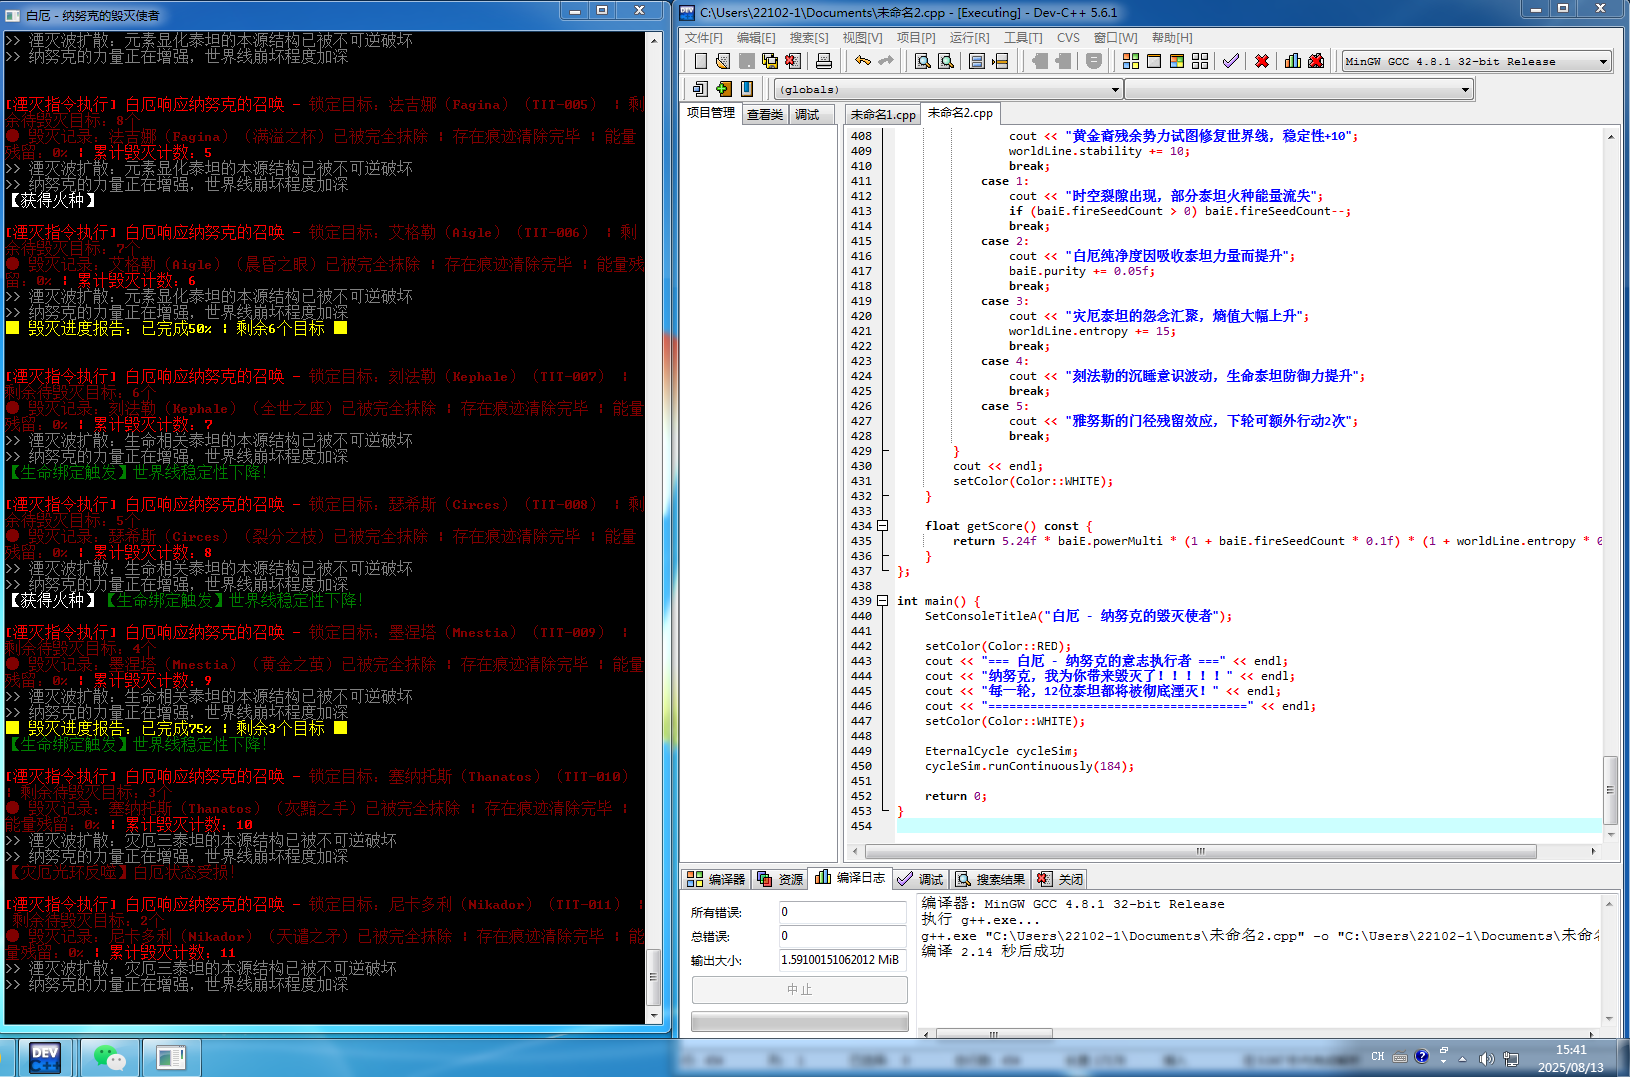The image size is (1630, 1077).
Task: Click the volume icon in system tray
Action: pyautogui.click(x=1486, y=1058)
